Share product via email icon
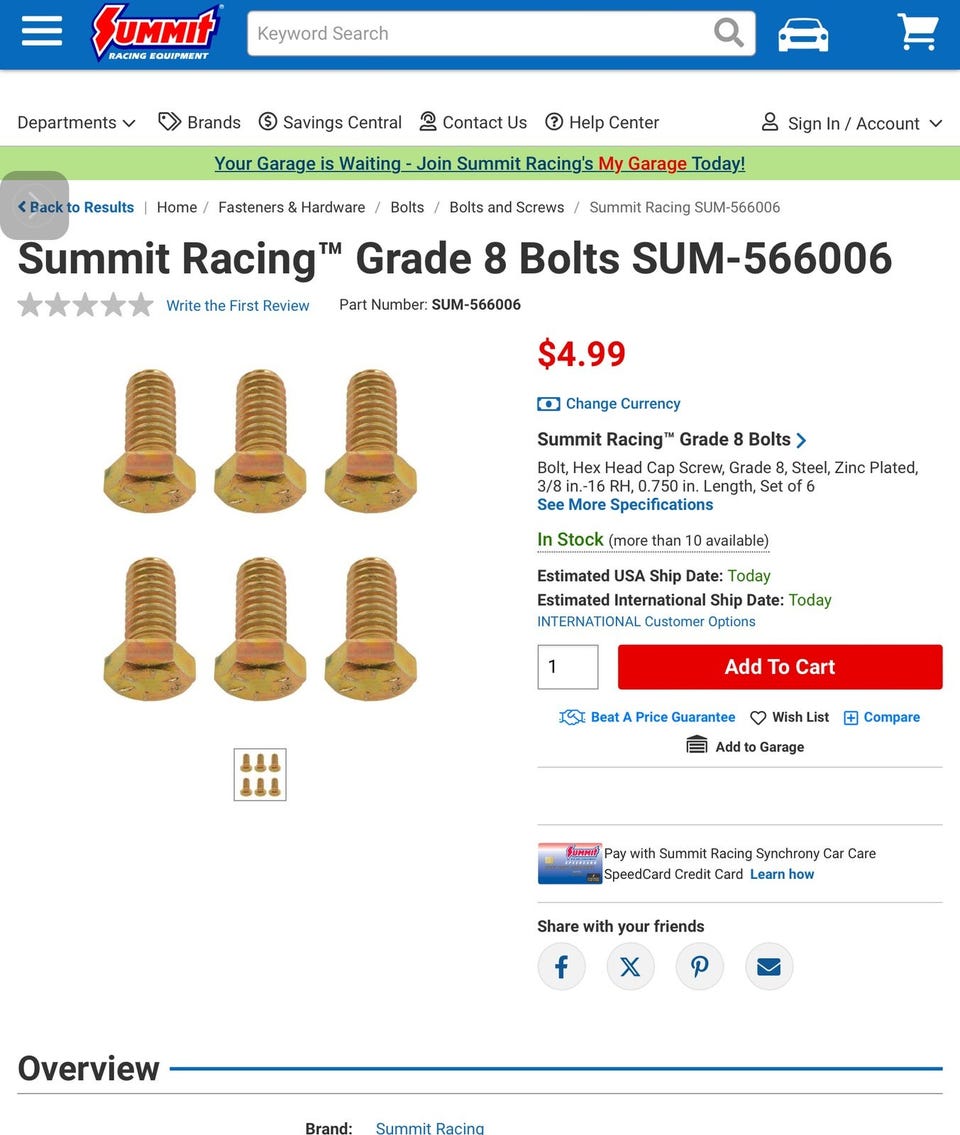The width and height of the screenshot is (960, 1135). click(769, 966)
